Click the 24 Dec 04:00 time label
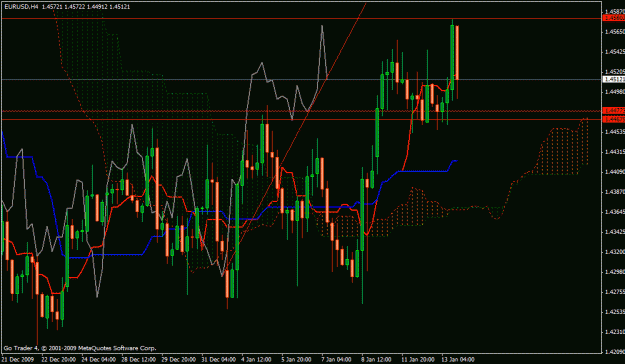Image resolution: width=625 pixels, height=364 pixels. [98, 359]
